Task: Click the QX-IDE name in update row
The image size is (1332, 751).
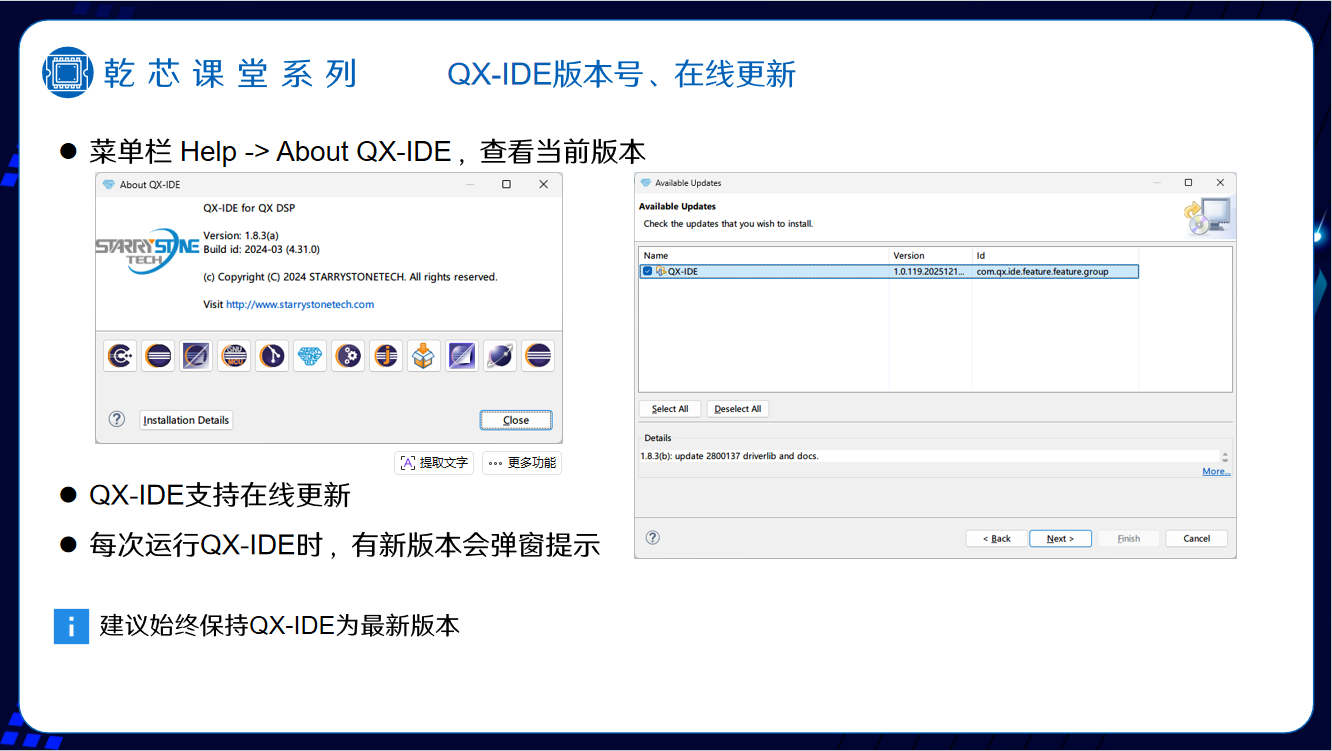Action: tap(683, 271)
